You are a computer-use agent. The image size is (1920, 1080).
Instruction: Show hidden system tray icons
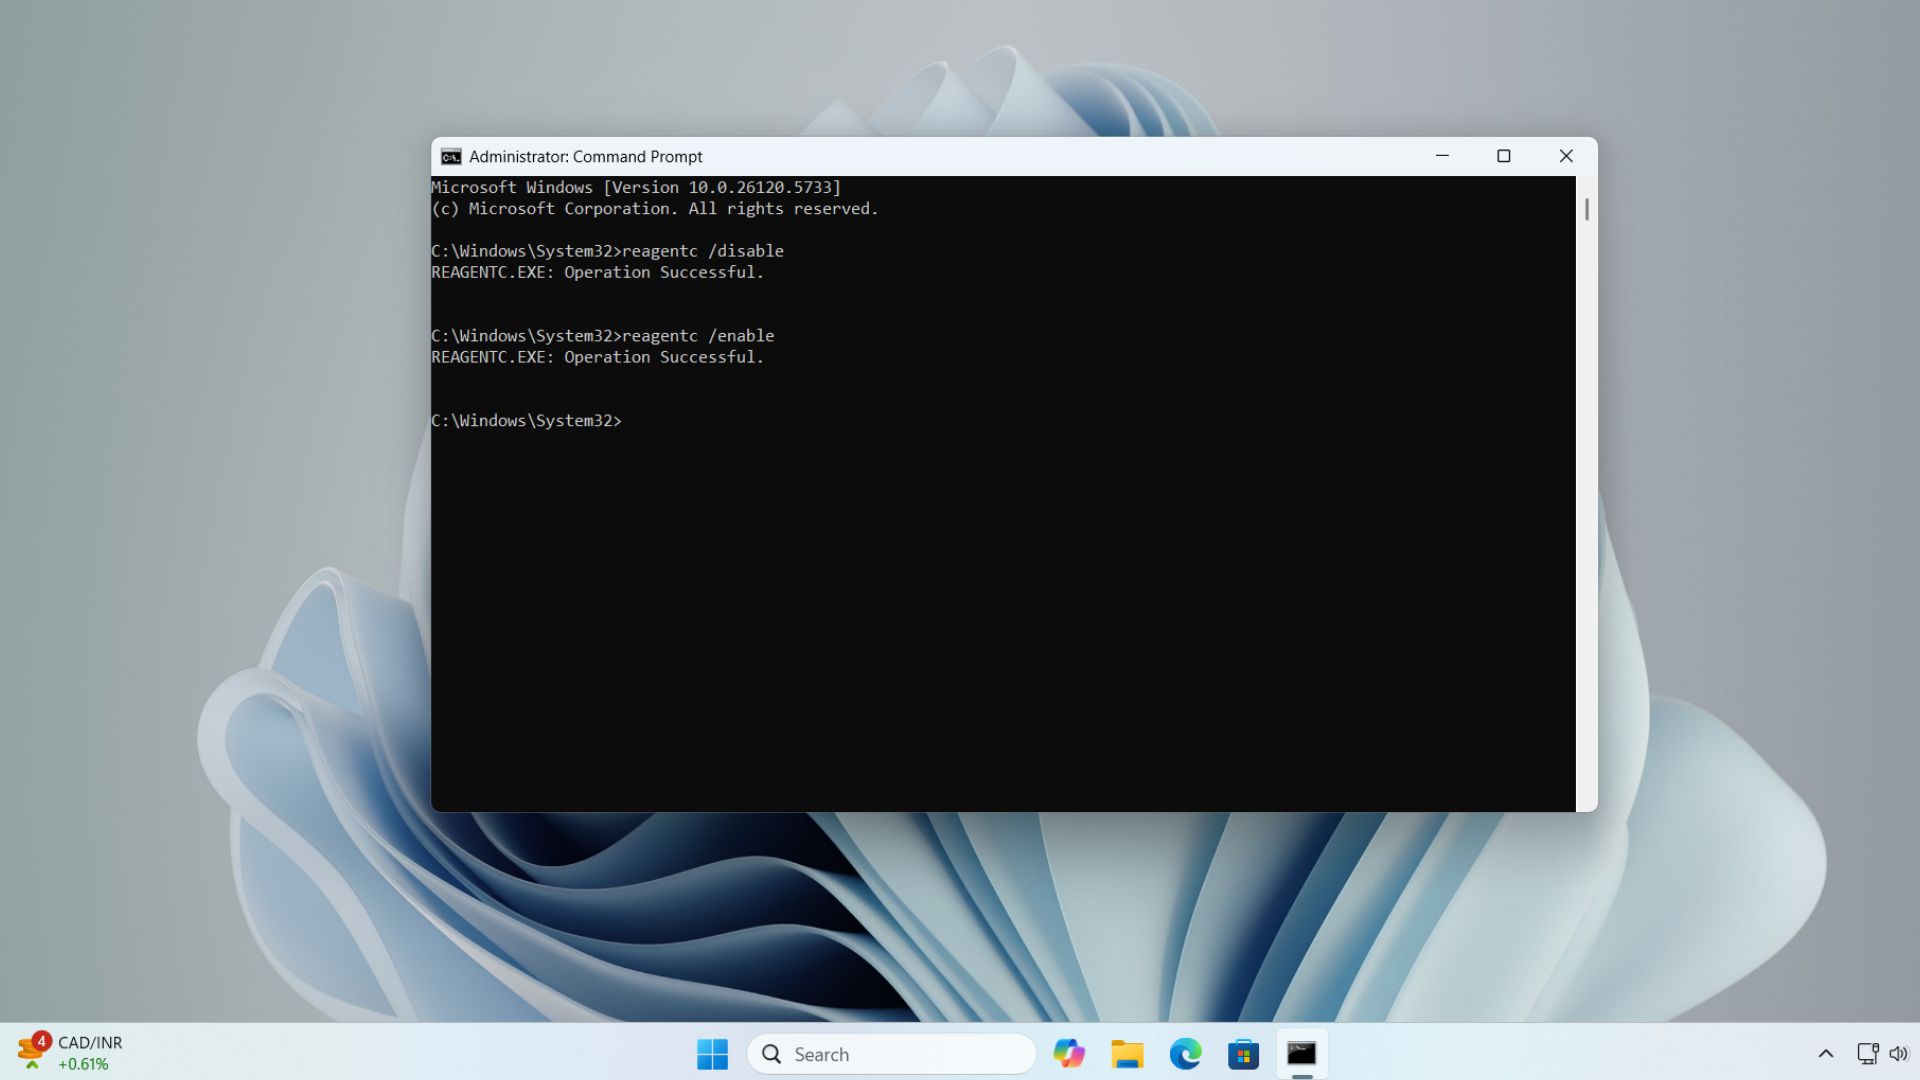click(1825, 1054)
